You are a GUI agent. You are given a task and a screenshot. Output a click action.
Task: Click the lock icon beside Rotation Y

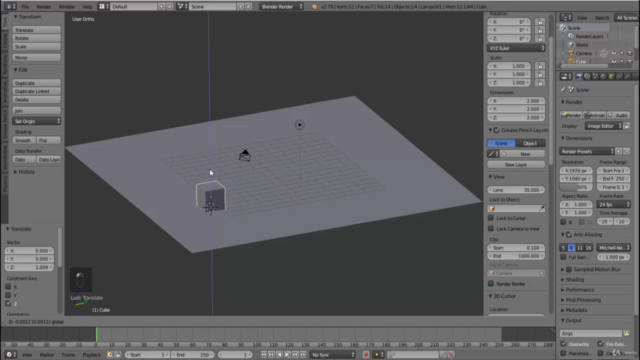[x=540, y=30]
